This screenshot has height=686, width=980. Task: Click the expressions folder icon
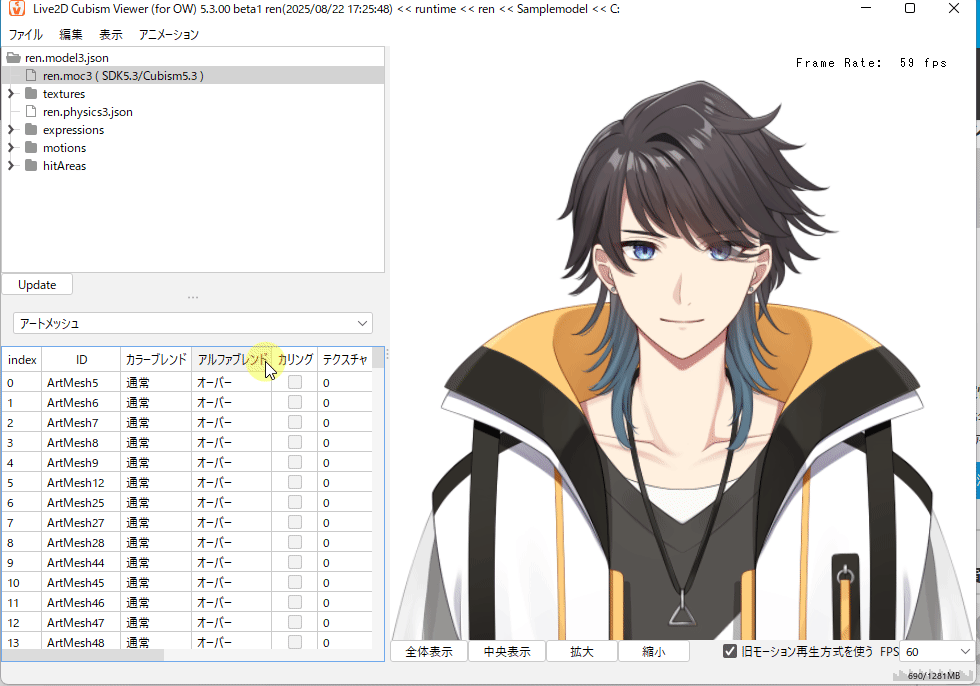click(31, 130)
